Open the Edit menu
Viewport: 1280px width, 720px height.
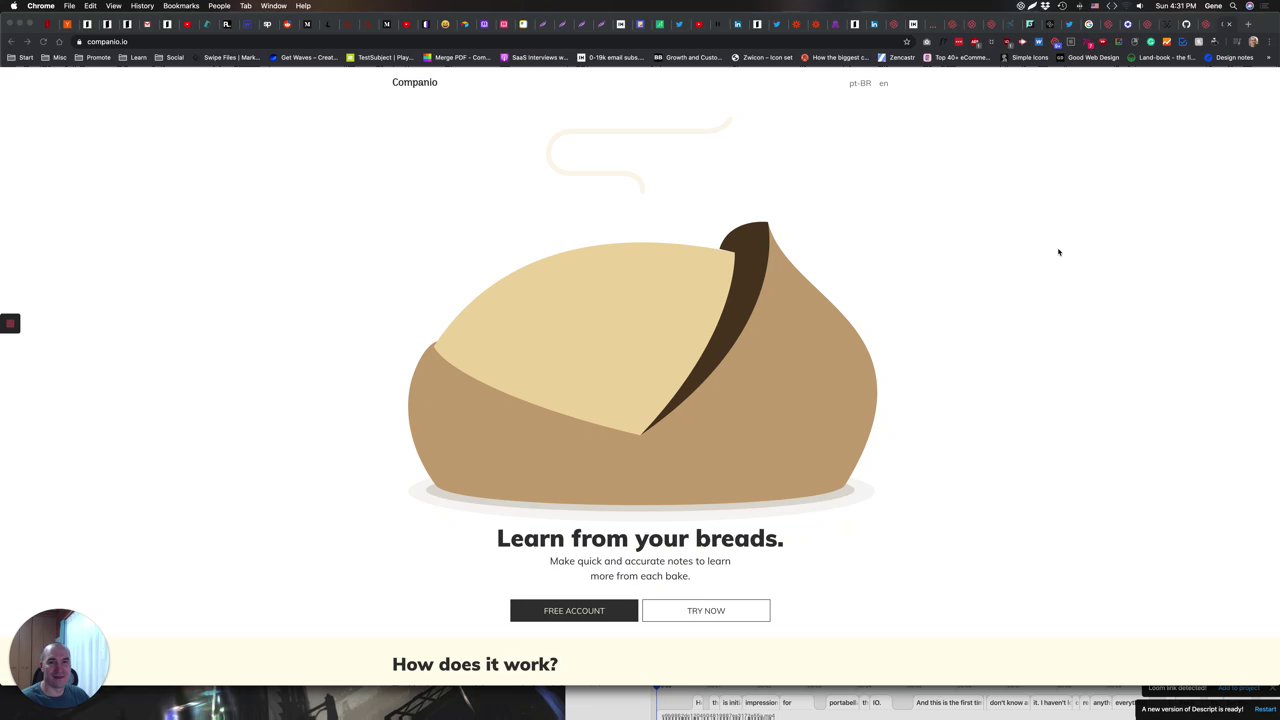(x=90, y=6)
